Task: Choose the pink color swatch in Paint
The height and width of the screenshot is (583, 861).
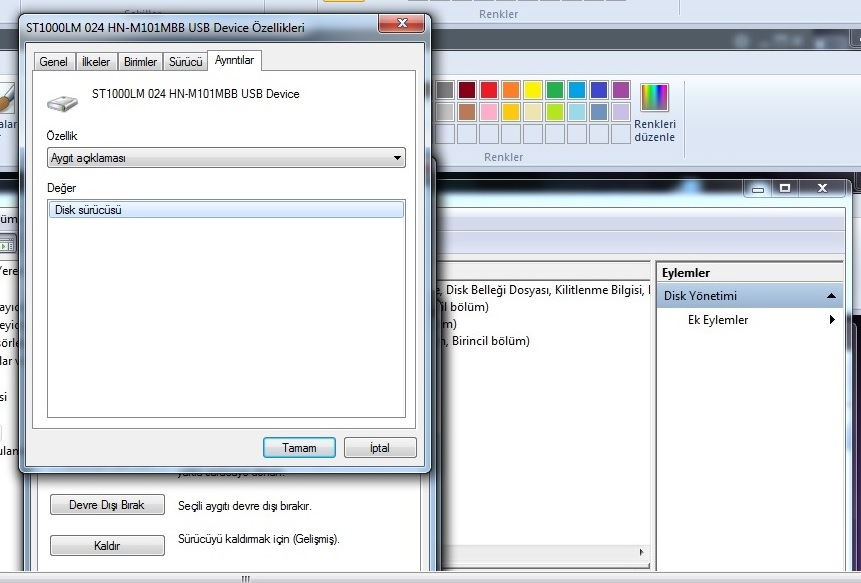Action: (489, 112)
